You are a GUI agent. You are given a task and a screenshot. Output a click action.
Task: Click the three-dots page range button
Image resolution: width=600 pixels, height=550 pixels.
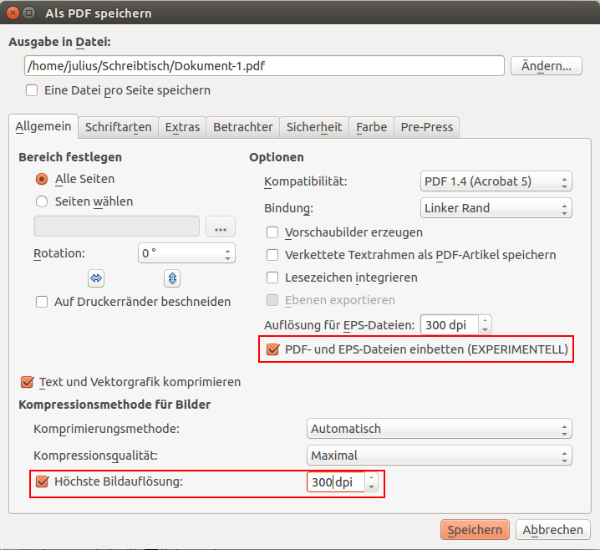220,227
